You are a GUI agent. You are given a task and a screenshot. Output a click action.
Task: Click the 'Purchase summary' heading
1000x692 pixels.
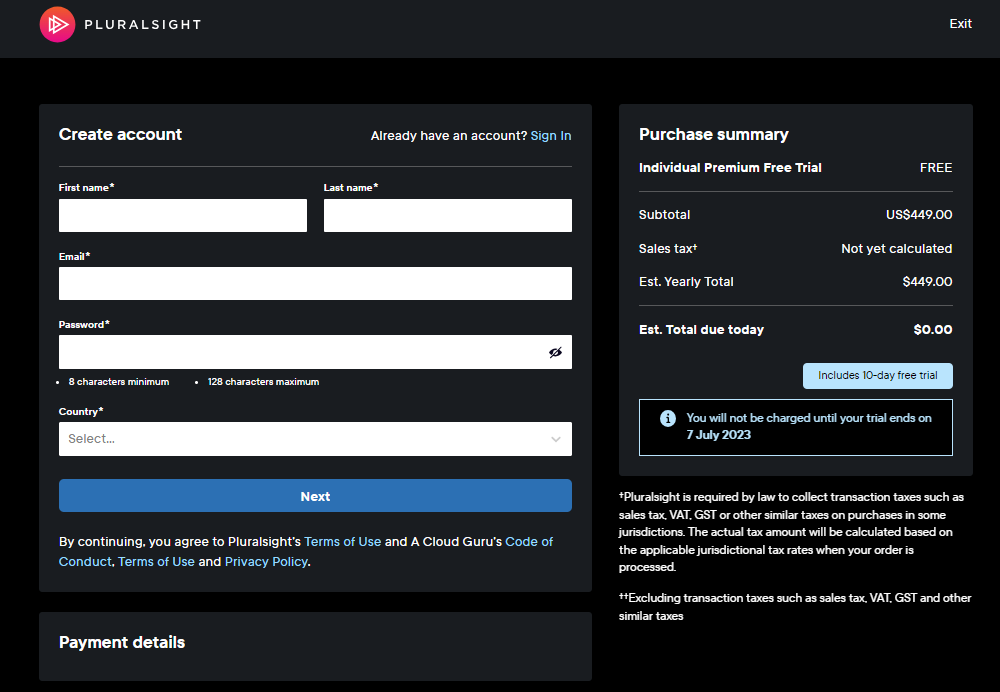click(x=713, y=135)
